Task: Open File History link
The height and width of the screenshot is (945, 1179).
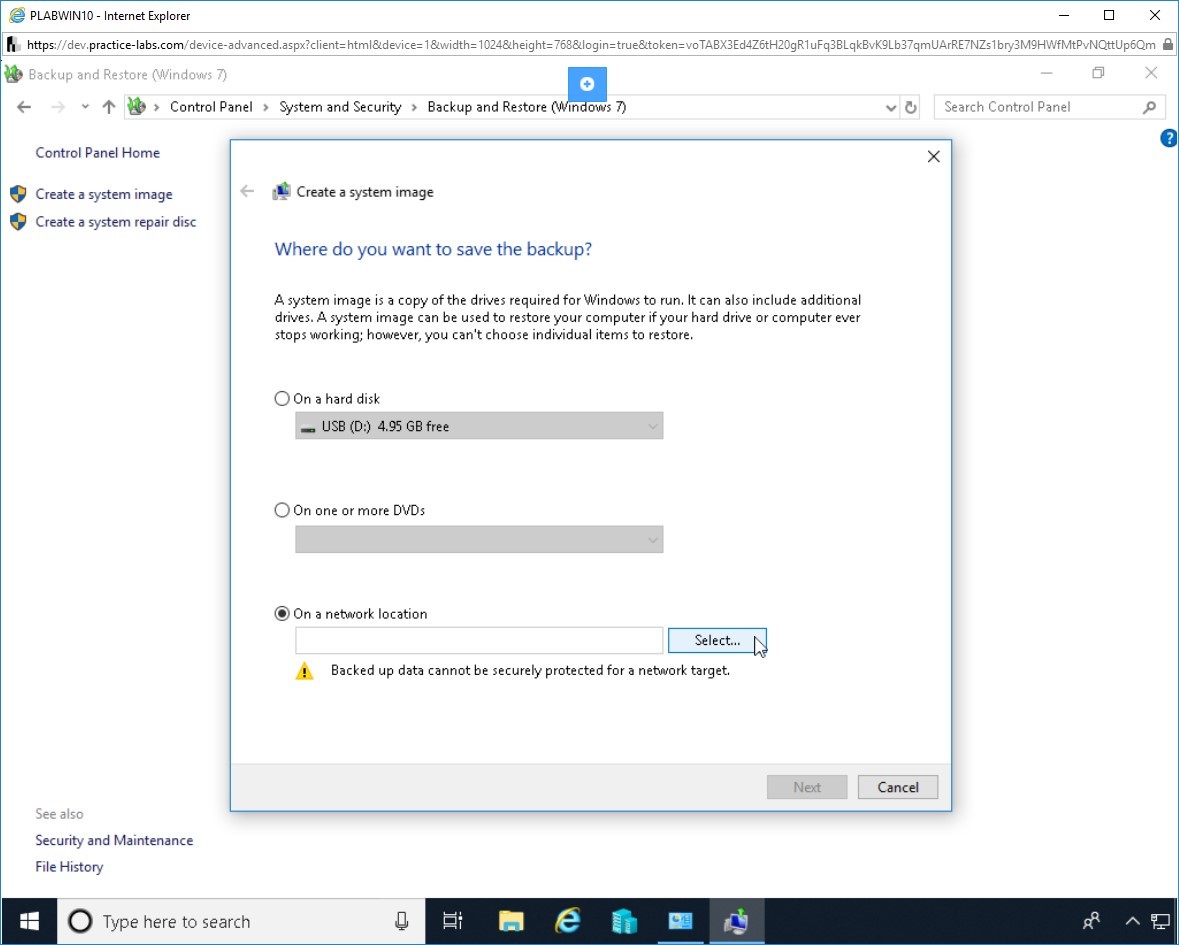Action: (69, 867)
